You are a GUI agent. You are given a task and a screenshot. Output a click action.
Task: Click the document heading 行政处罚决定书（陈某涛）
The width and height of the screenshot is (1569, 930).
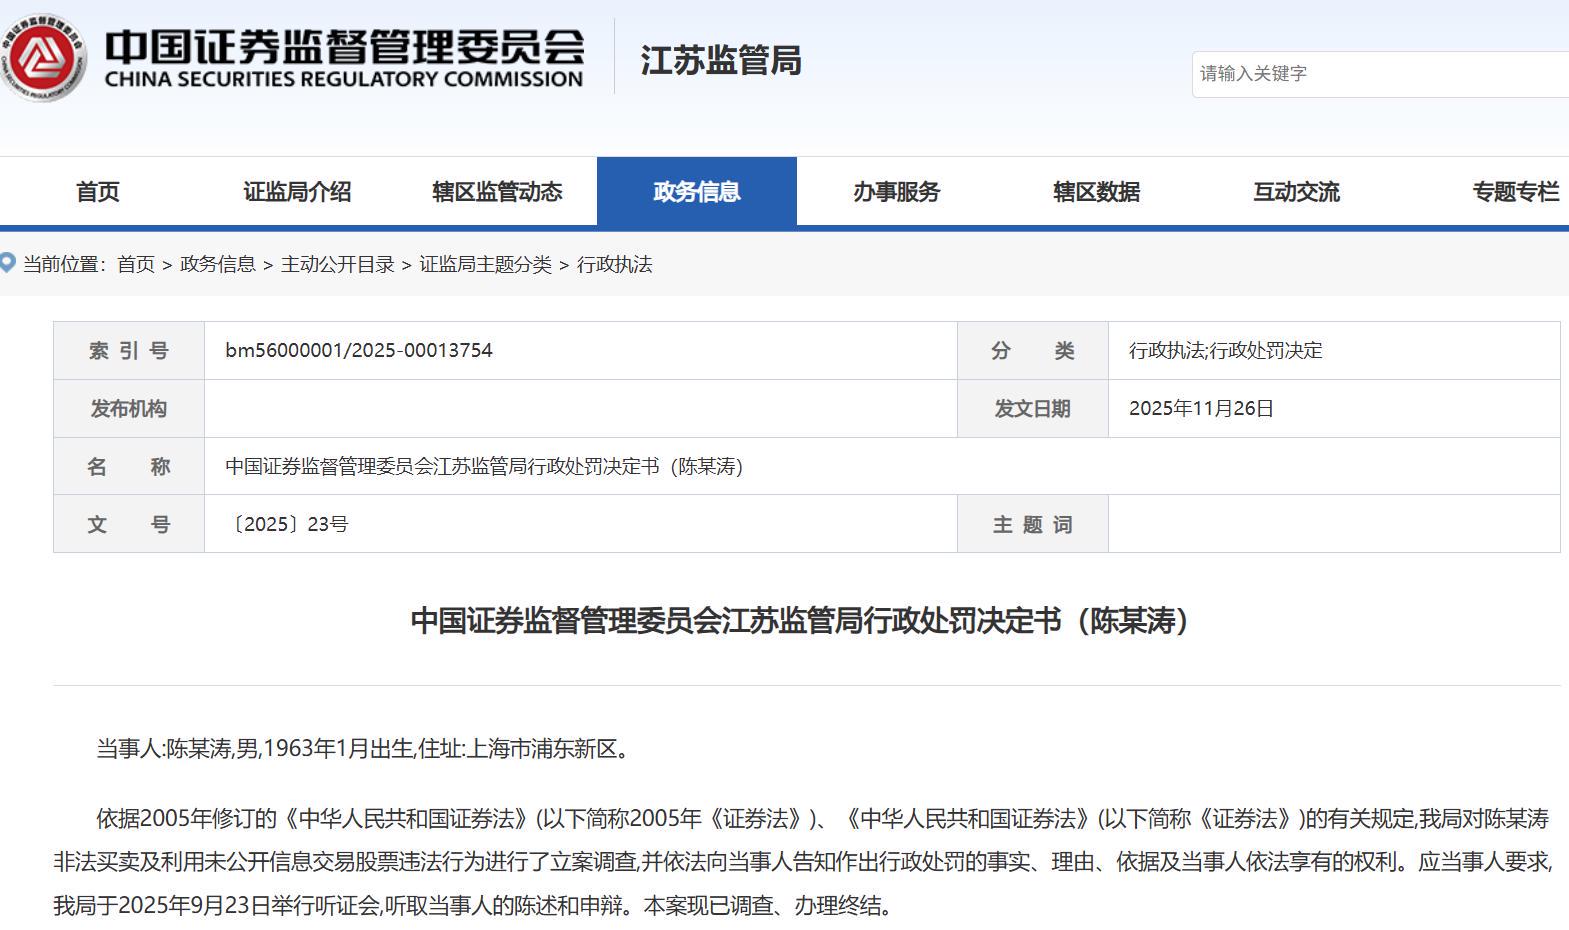click(801, 621)
